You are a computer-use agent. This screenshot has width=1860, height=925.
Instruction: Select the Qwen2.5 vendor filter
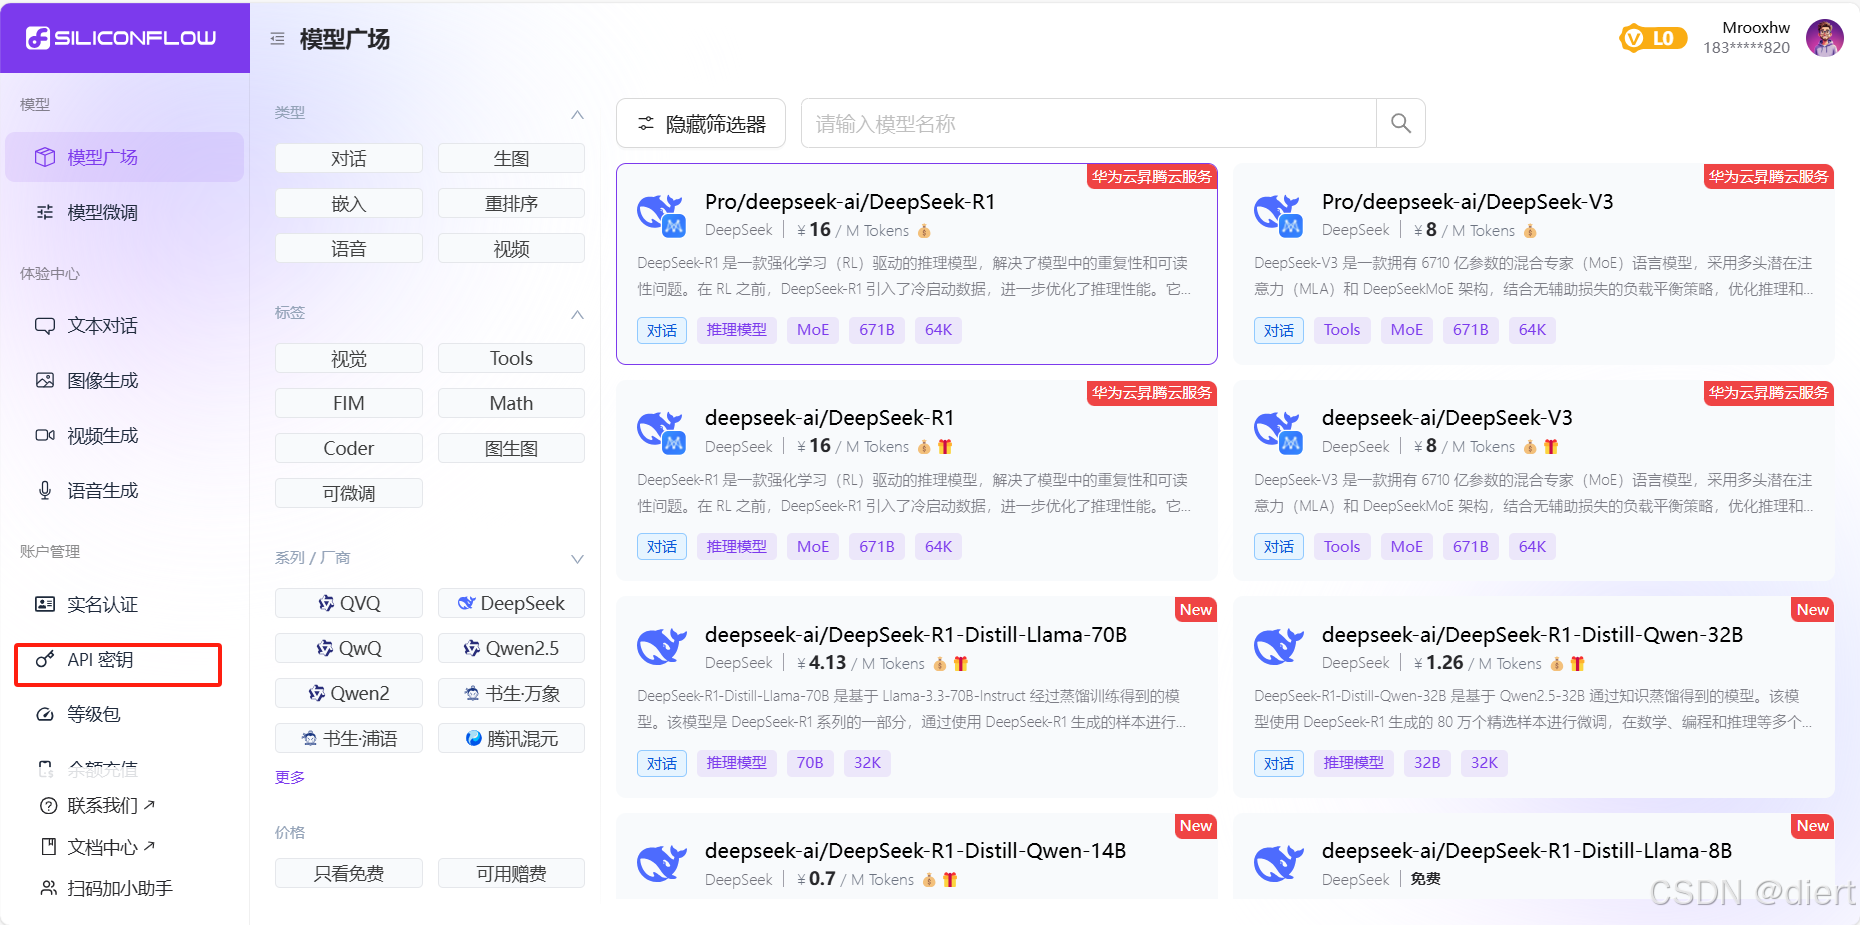point(511,648)
